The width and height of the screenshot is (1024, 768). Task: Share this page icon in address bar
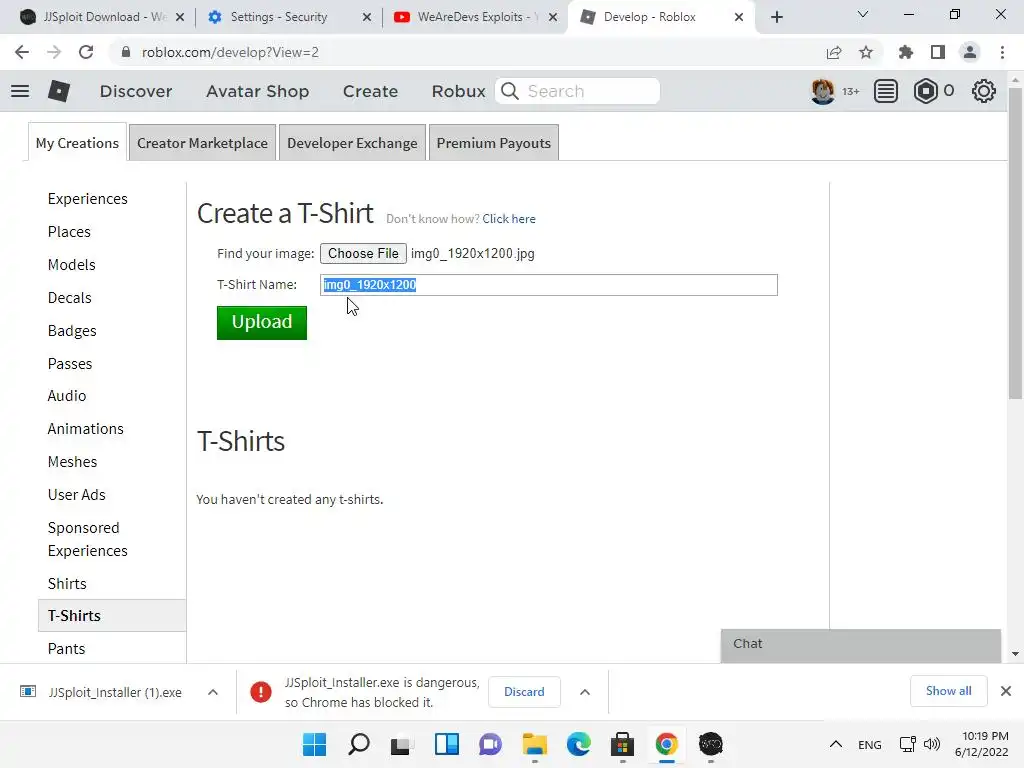pos(834,52)
